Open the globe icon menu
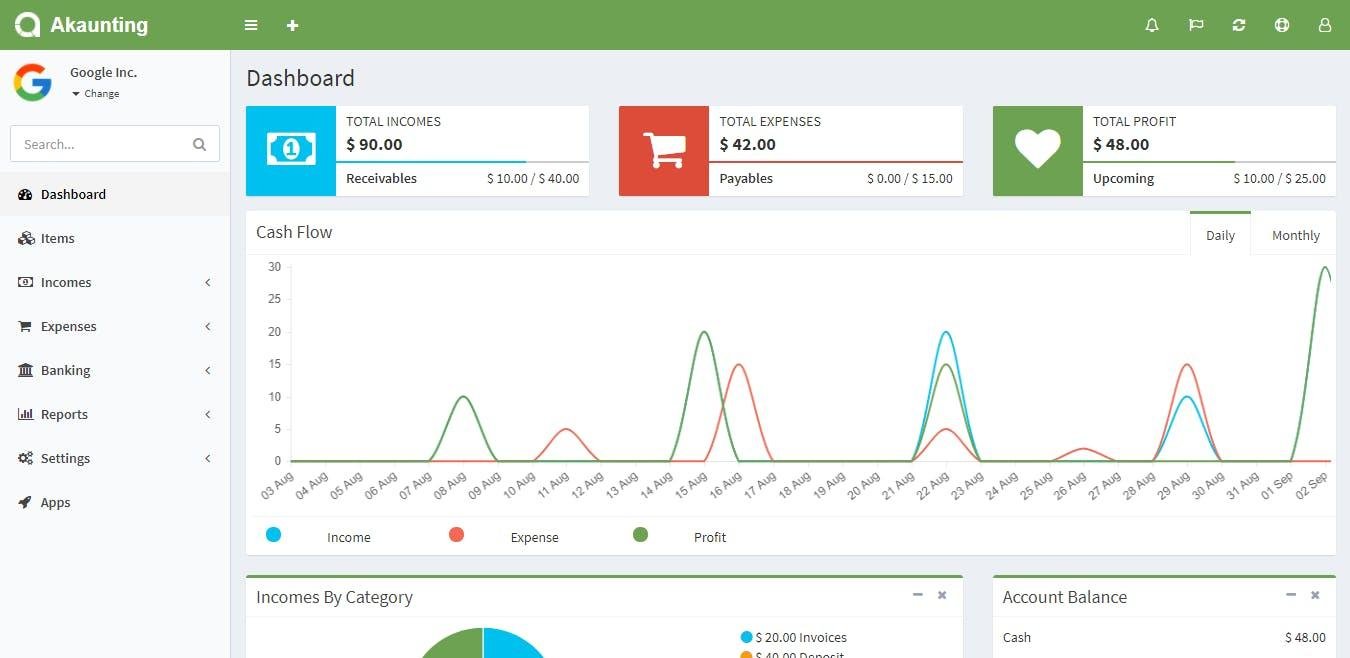Viewport: 1350px width, 658px height. pyautogui.click(x=1282, y=25)
